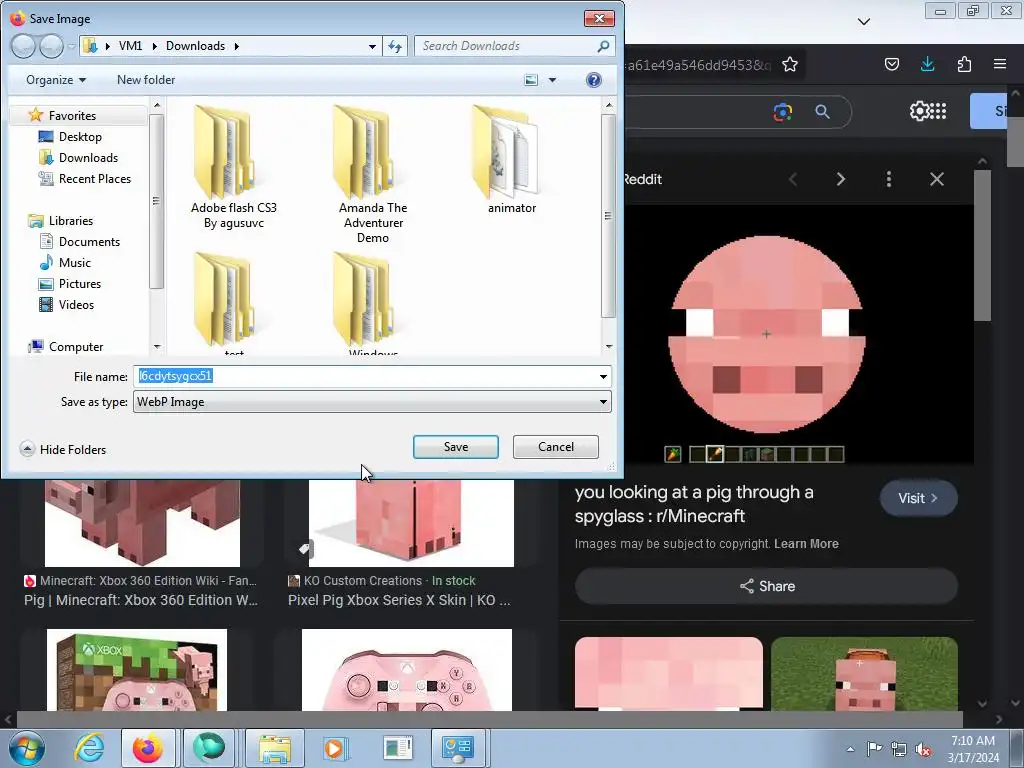The width and height of the screenshot is (1024, 768).
Task: Bookmark the page with the star icon
Action: tap(790, 64)
